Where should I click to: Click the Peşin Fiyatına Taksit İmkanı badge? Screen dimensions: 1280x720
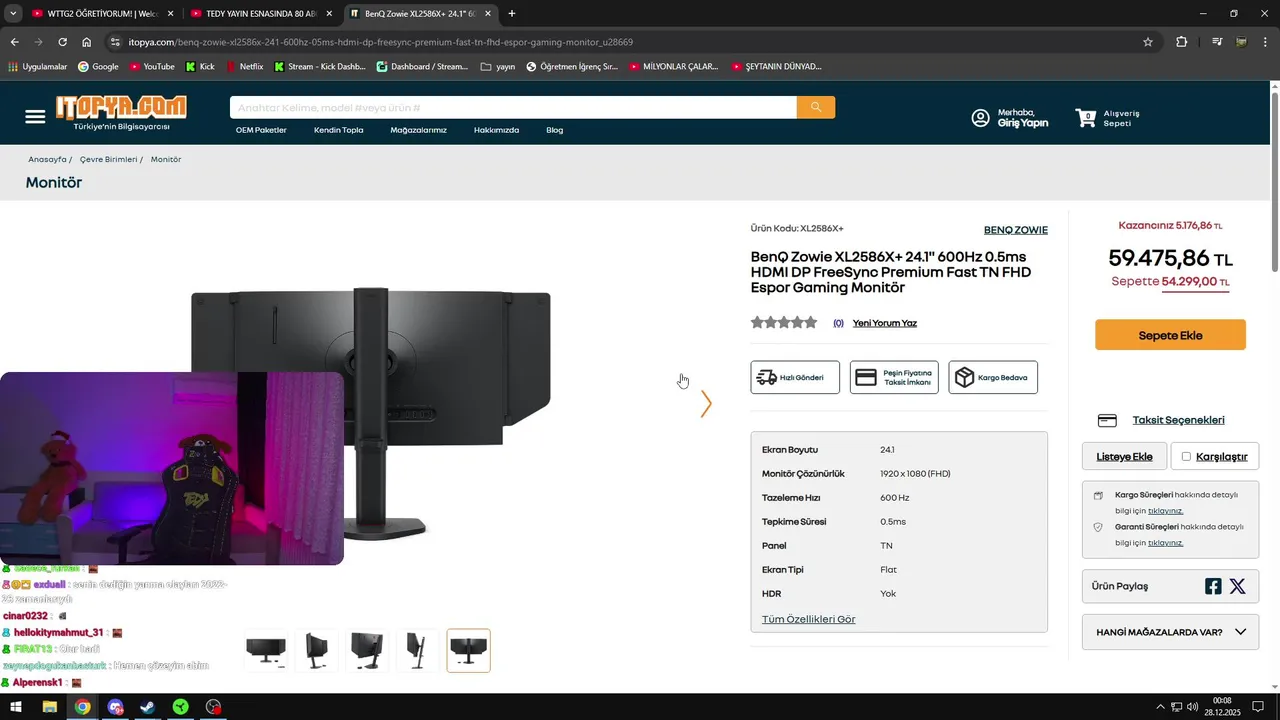[894, 377]
